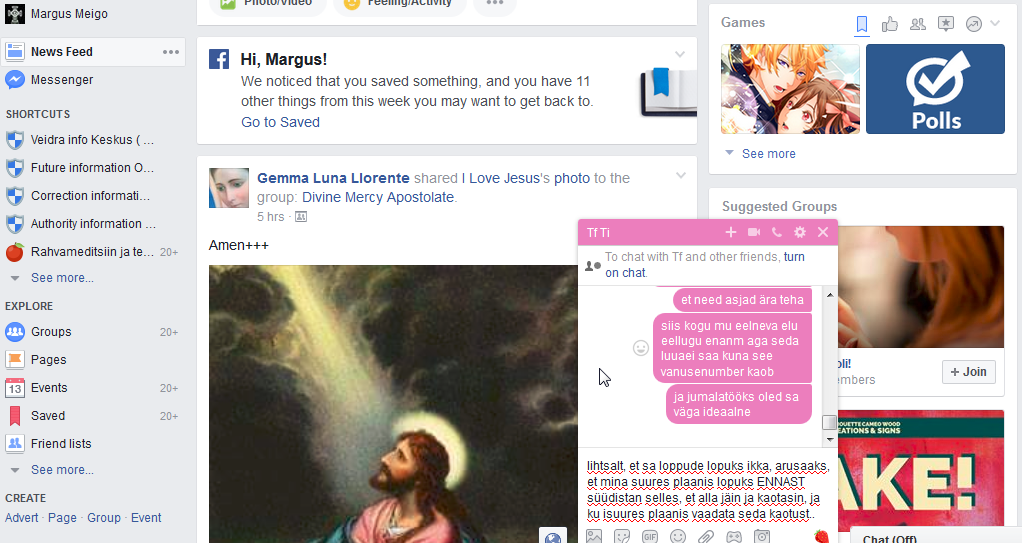The image size is (1022, 543).
Task: Open Events calendar icon in Explore
Action: tap(14, 388)
